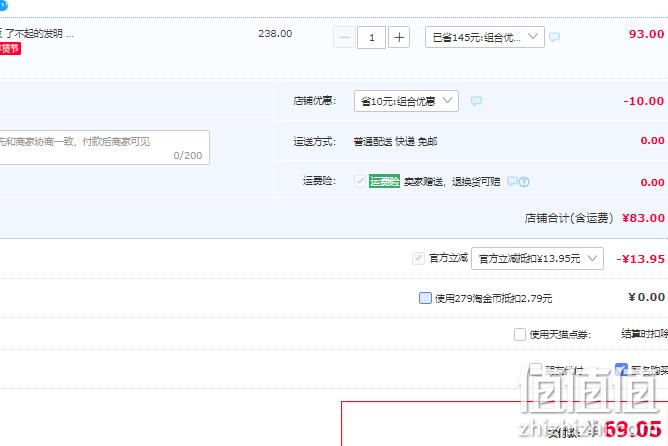Viewport: 668px width, 446px height.
Task: Increase quantity with the plus button
Action: tap(399, 37)
